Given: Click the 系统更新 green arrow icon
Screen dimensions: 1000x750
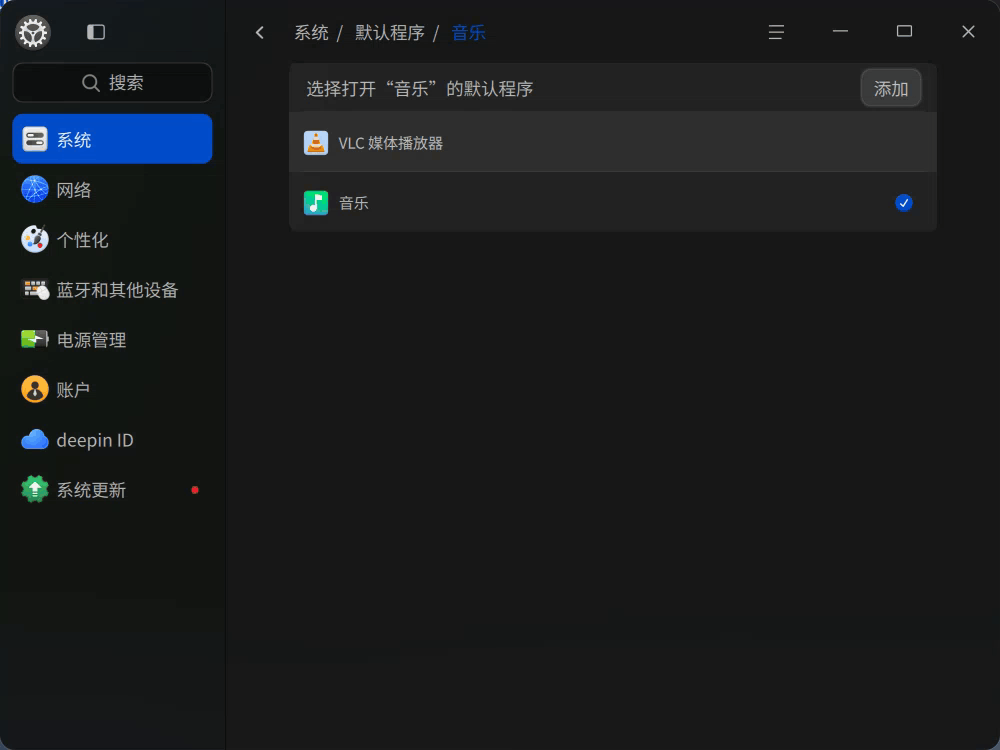Looking at the screenshot, I should click(34, 490).
